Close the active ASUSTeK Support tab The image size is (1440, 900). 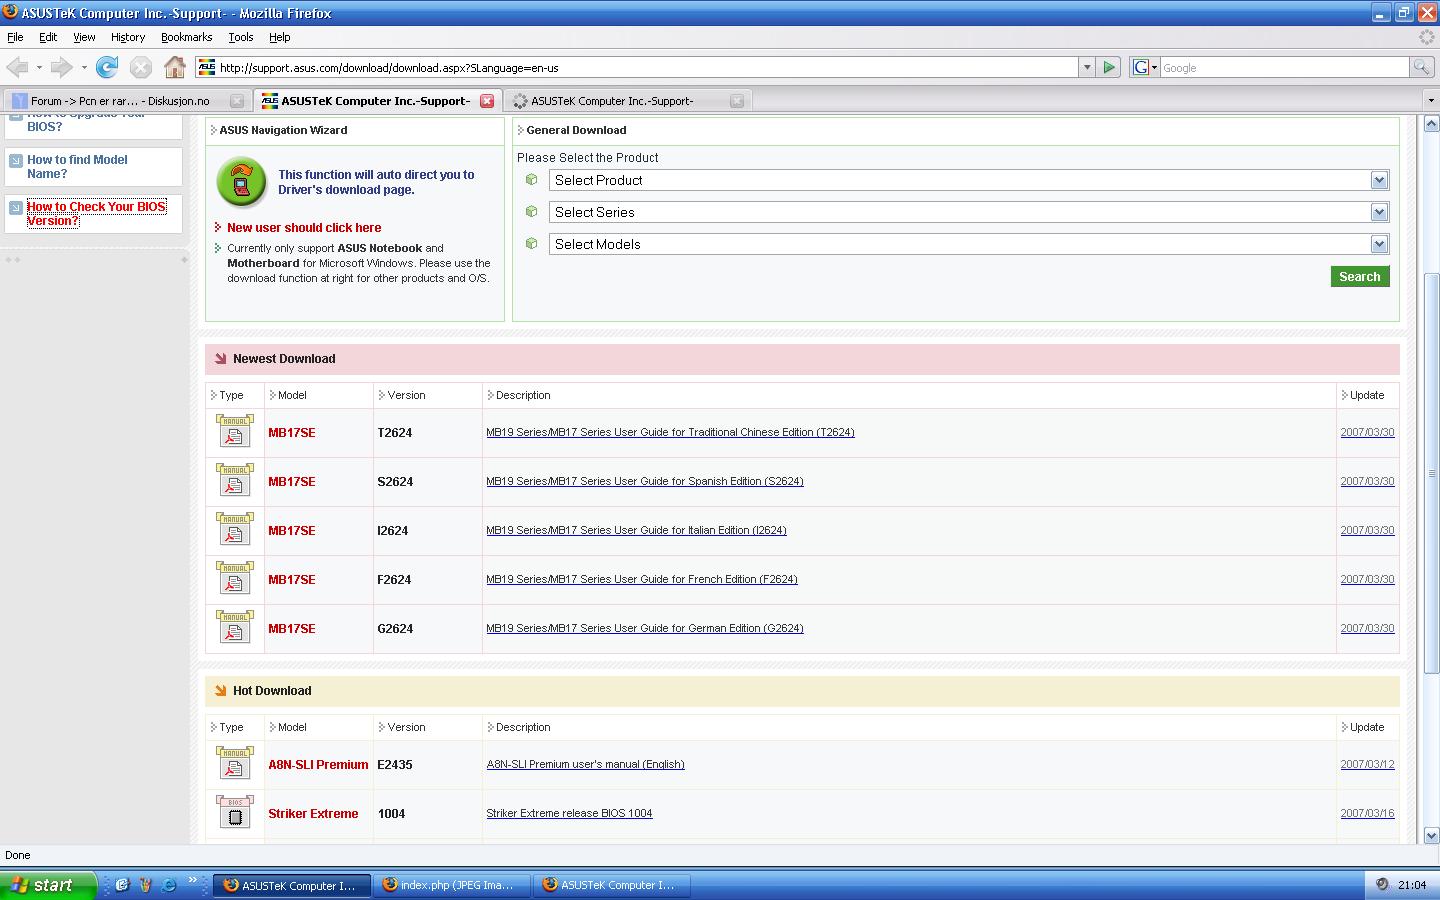coord(487,101)
